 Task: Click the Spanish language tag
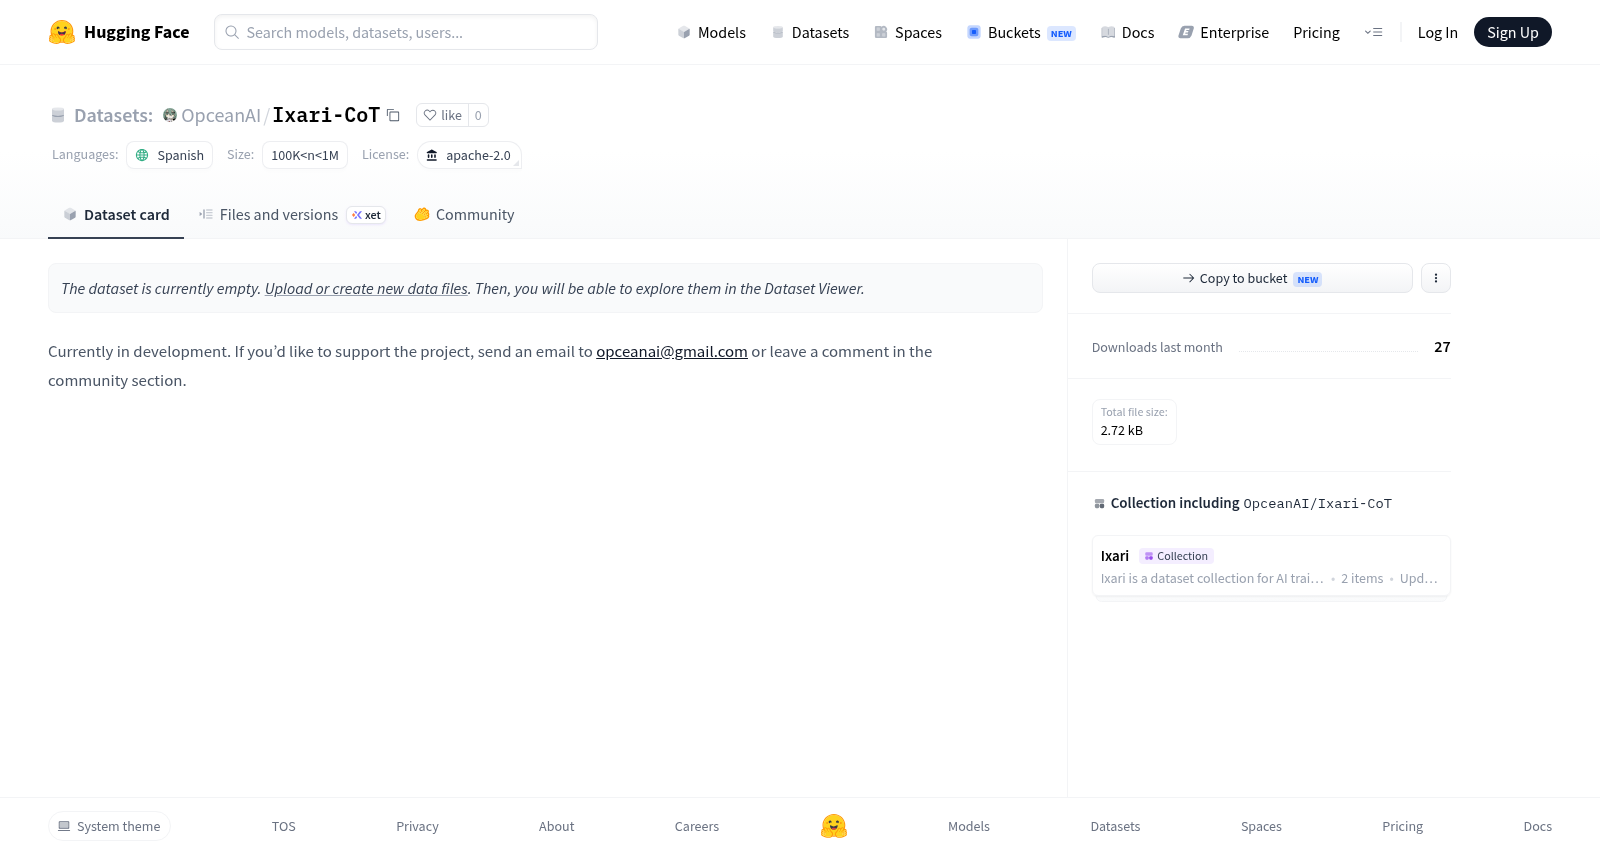[x=170, y=155]
